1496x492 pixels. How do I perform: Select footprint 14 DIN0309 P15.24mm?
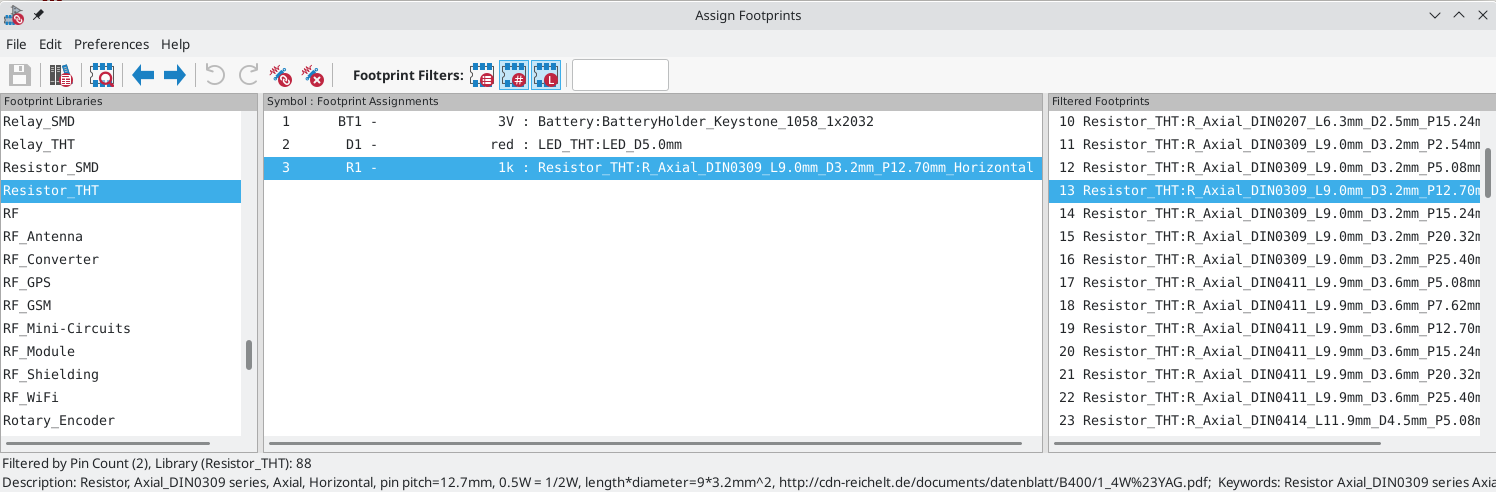[x=1265, y=213]
